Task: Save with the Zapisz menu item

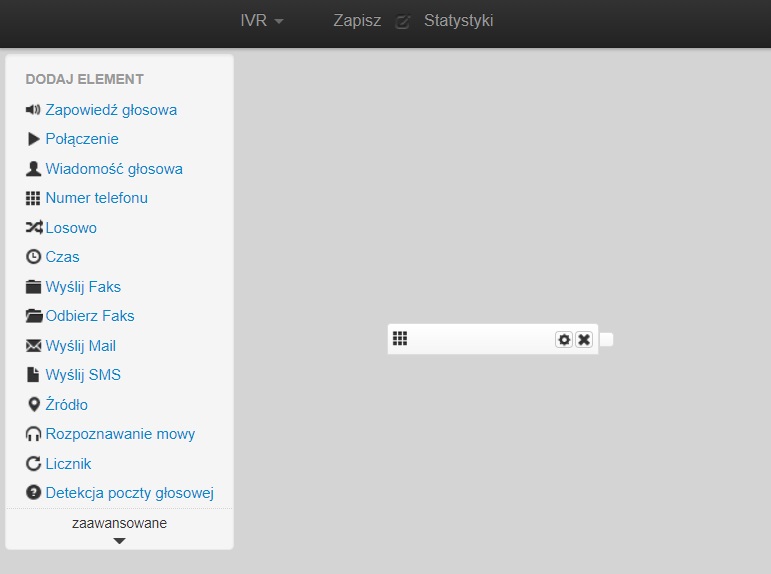Action: point(357,21)
